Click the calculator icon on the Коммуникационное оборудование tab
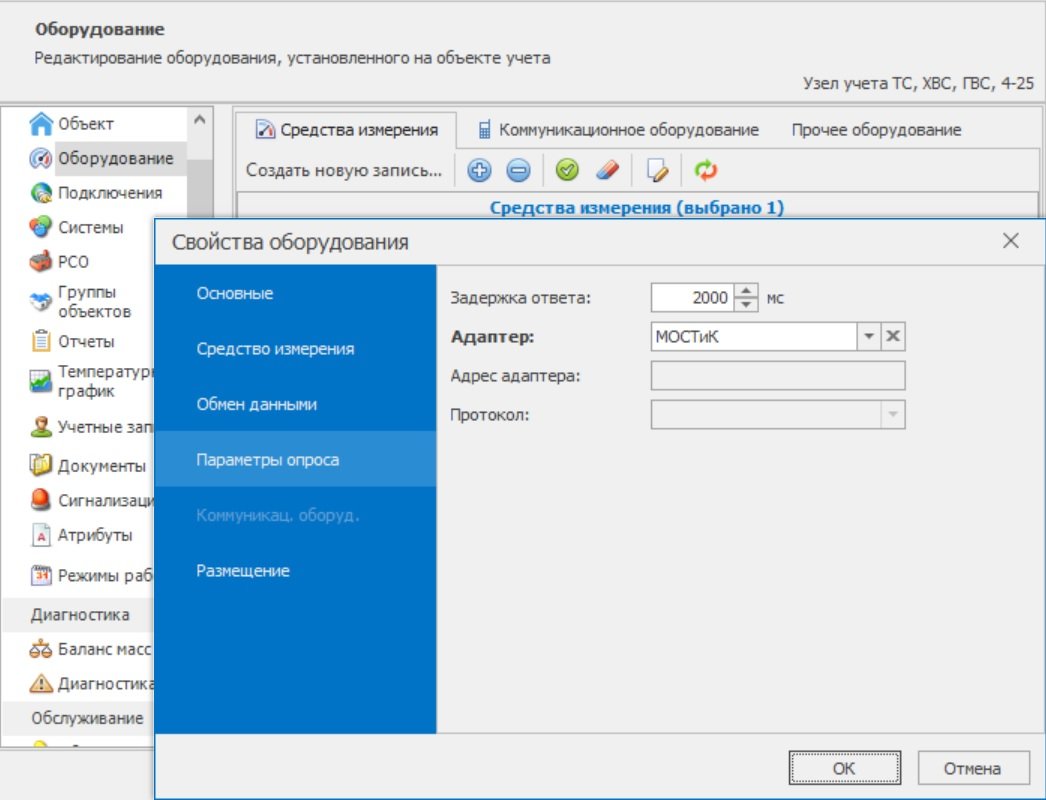 point(484,129)
